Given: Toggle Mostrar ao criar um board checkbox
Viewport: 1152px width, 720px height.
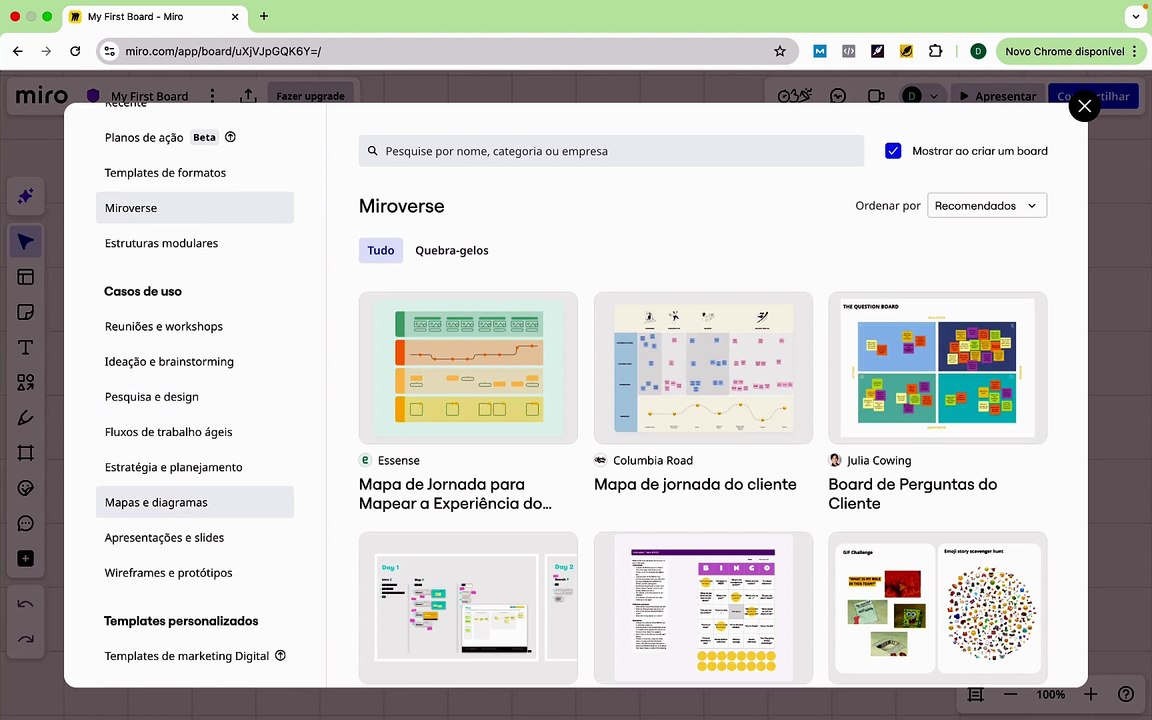Looking at the screenshot, I should coord(893,151).
